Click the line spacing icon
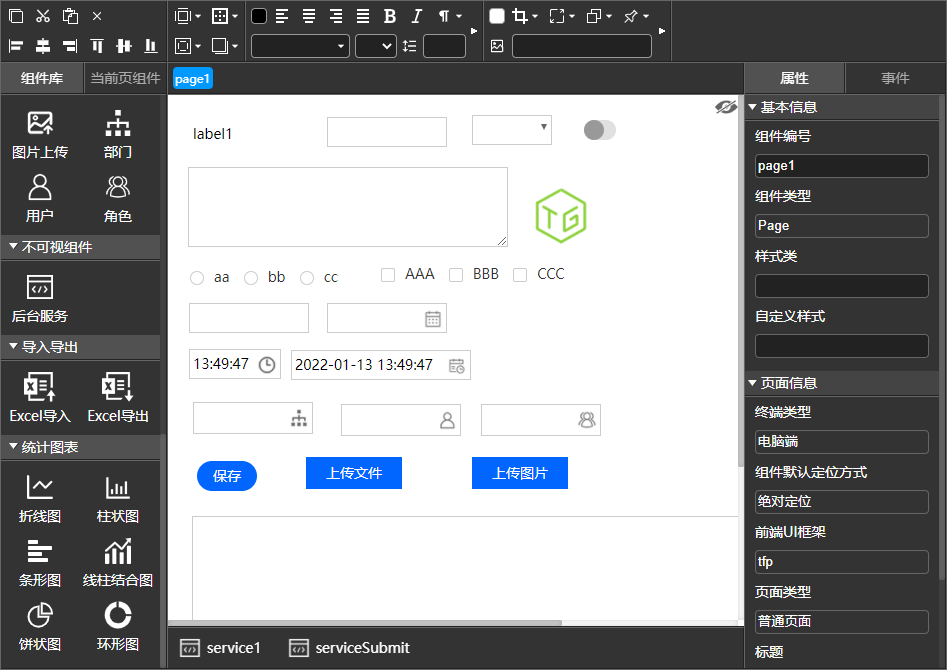Image resolution: width=947 pixels, height=670 pixels. point(409,46)
